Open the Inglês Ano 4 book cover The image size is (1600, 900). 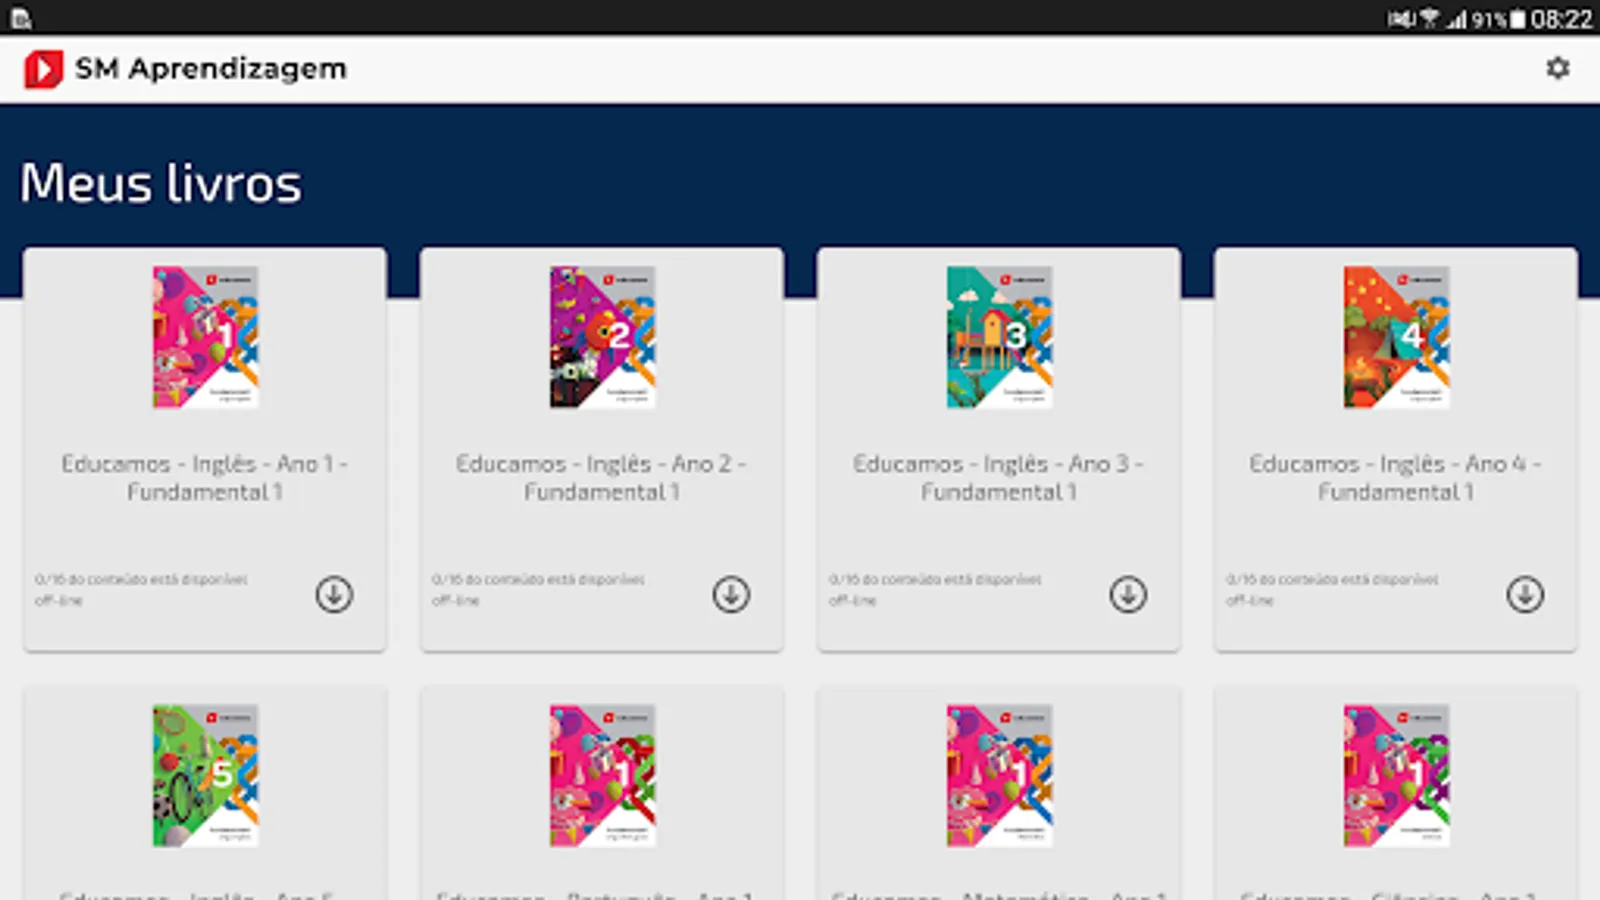point(1396,337)
